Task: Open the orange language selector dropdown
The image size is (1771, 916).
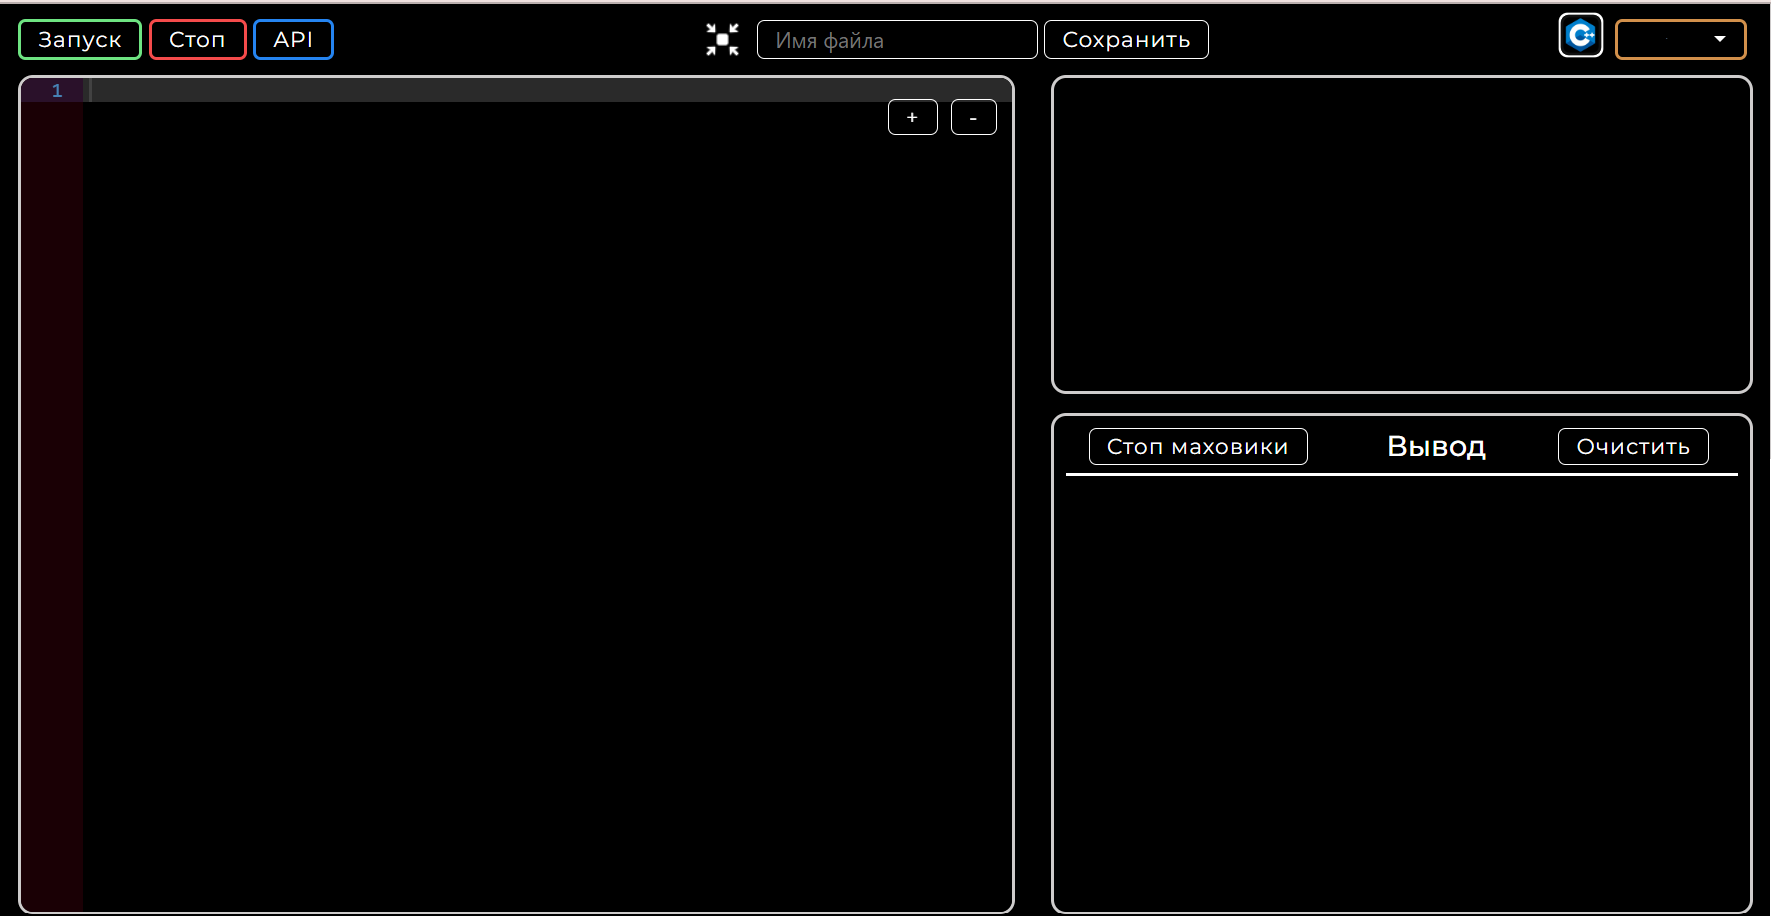Action: pos(1680,39)
